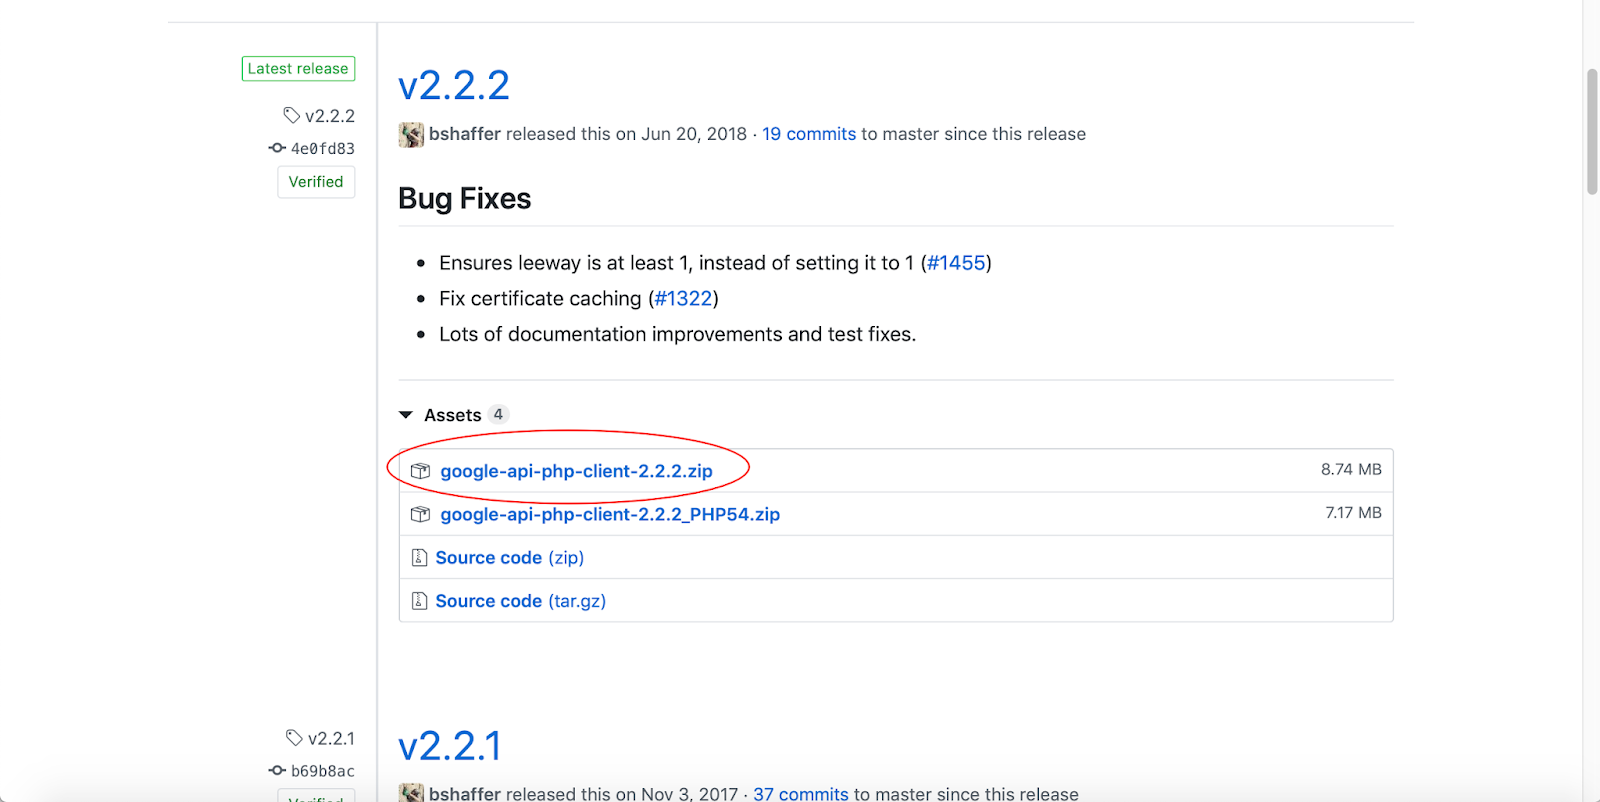
Task: Download Source code (zip)
Action: click(x=510, y=558)
